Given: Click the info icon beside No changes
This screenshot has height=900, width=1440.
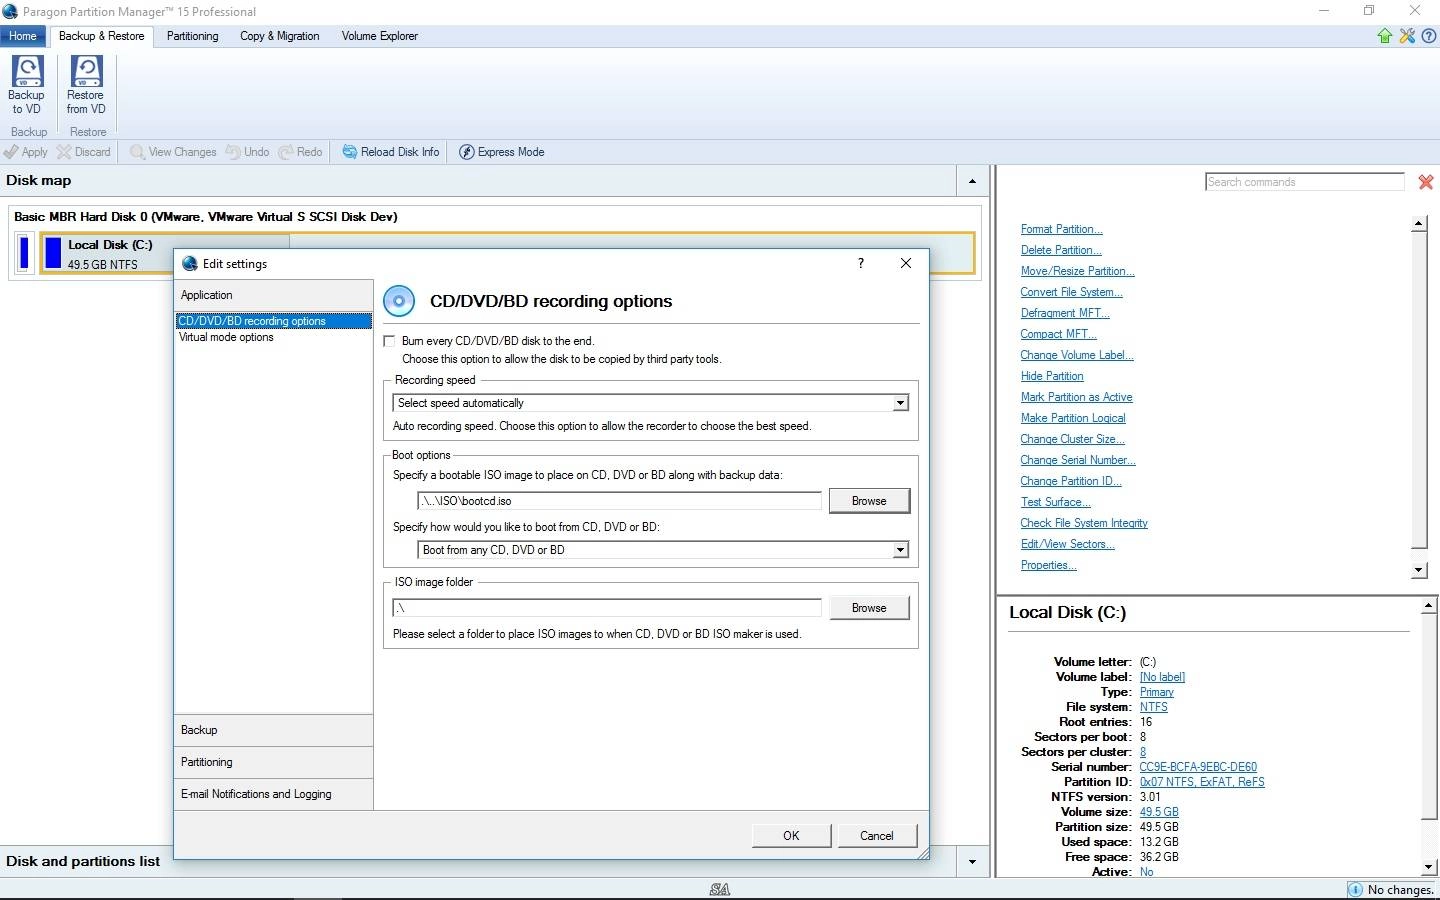Looking at the screenshot, I should pyautogui.click(x=1355, y=890).
